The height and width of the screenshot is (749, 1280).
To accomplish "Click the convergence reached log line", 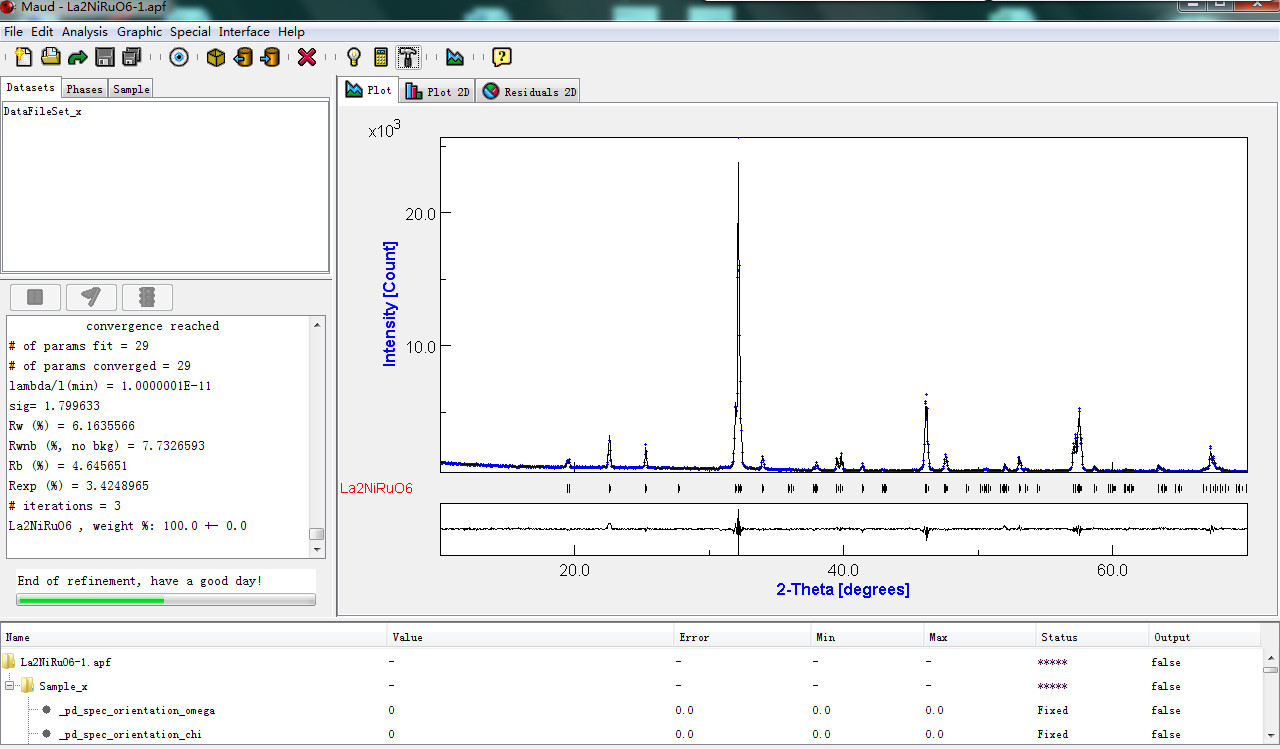I will 152,326.
